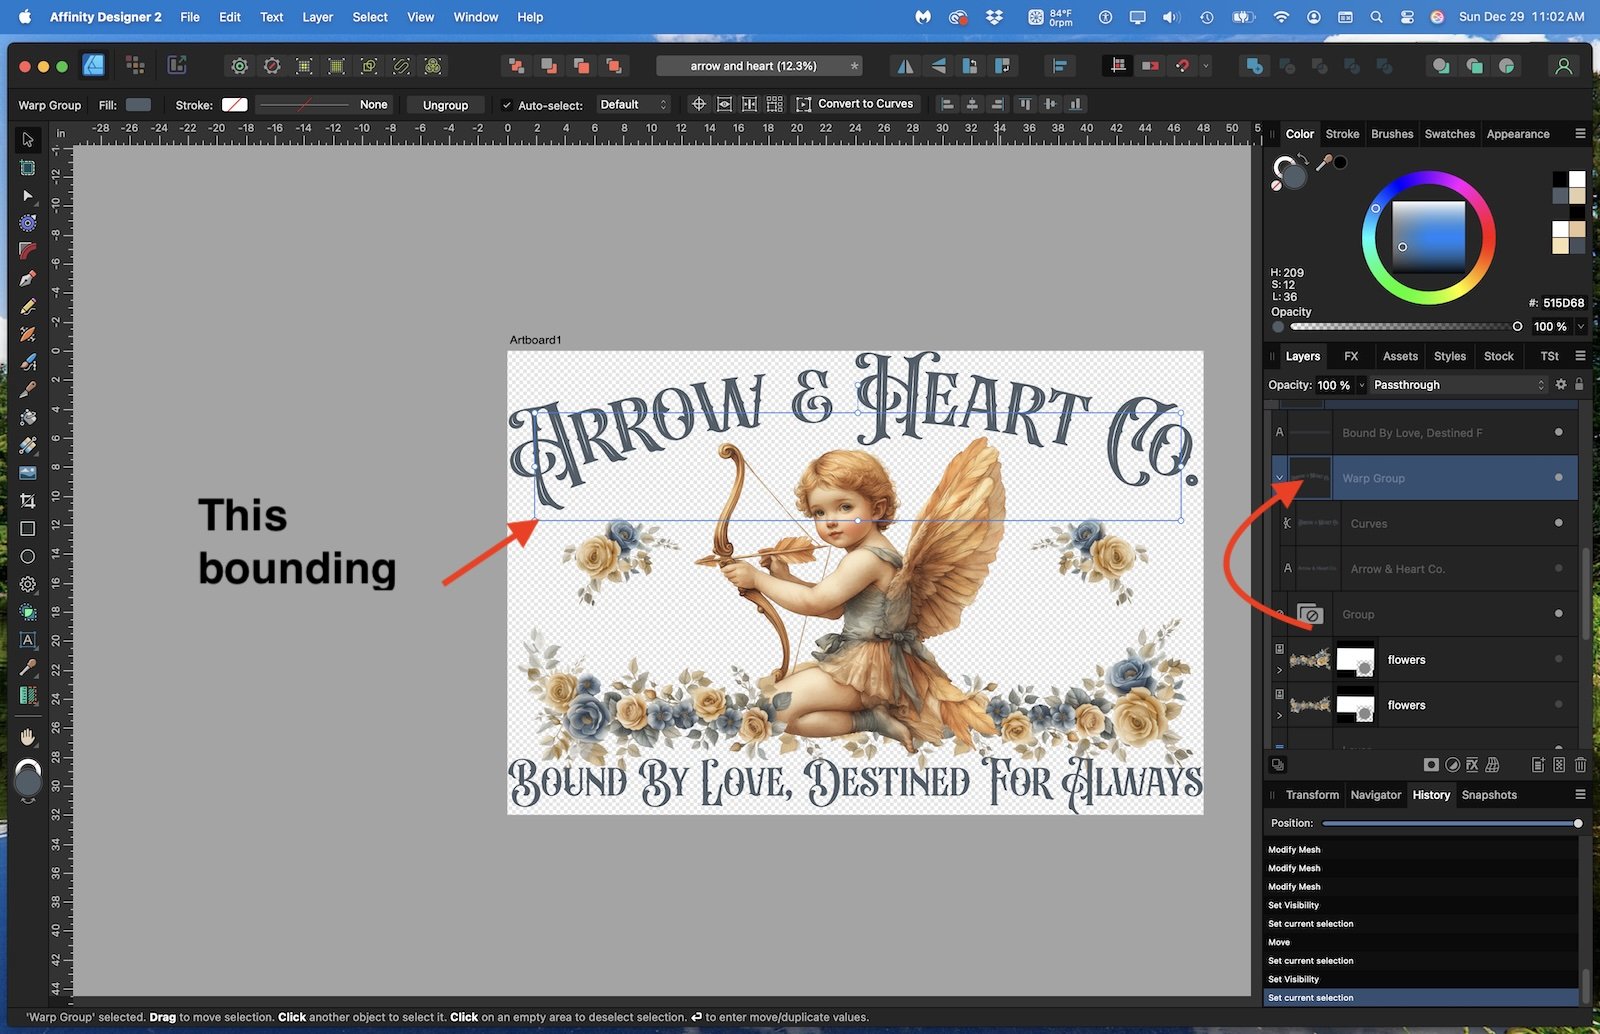Open the Wi-Fi menu bar icon

pos(1281,17)
